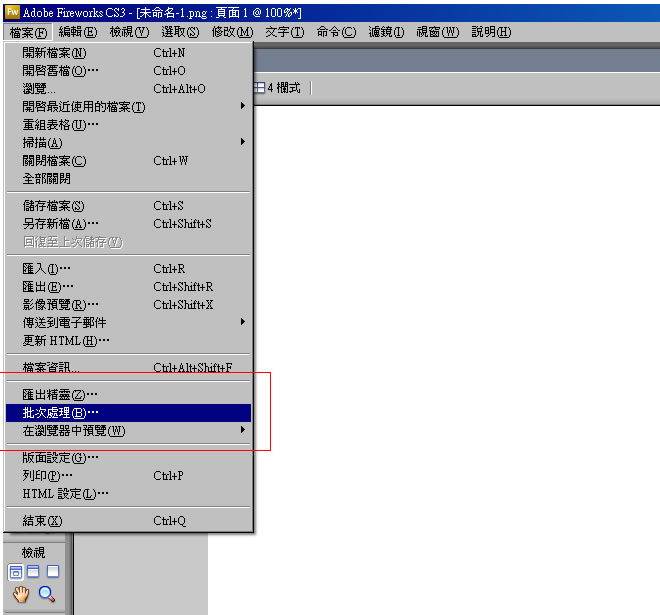This screenshot has width=660, height=615.
Task: Choose 匯出精靈 menu entry
Action: [61, 394]
